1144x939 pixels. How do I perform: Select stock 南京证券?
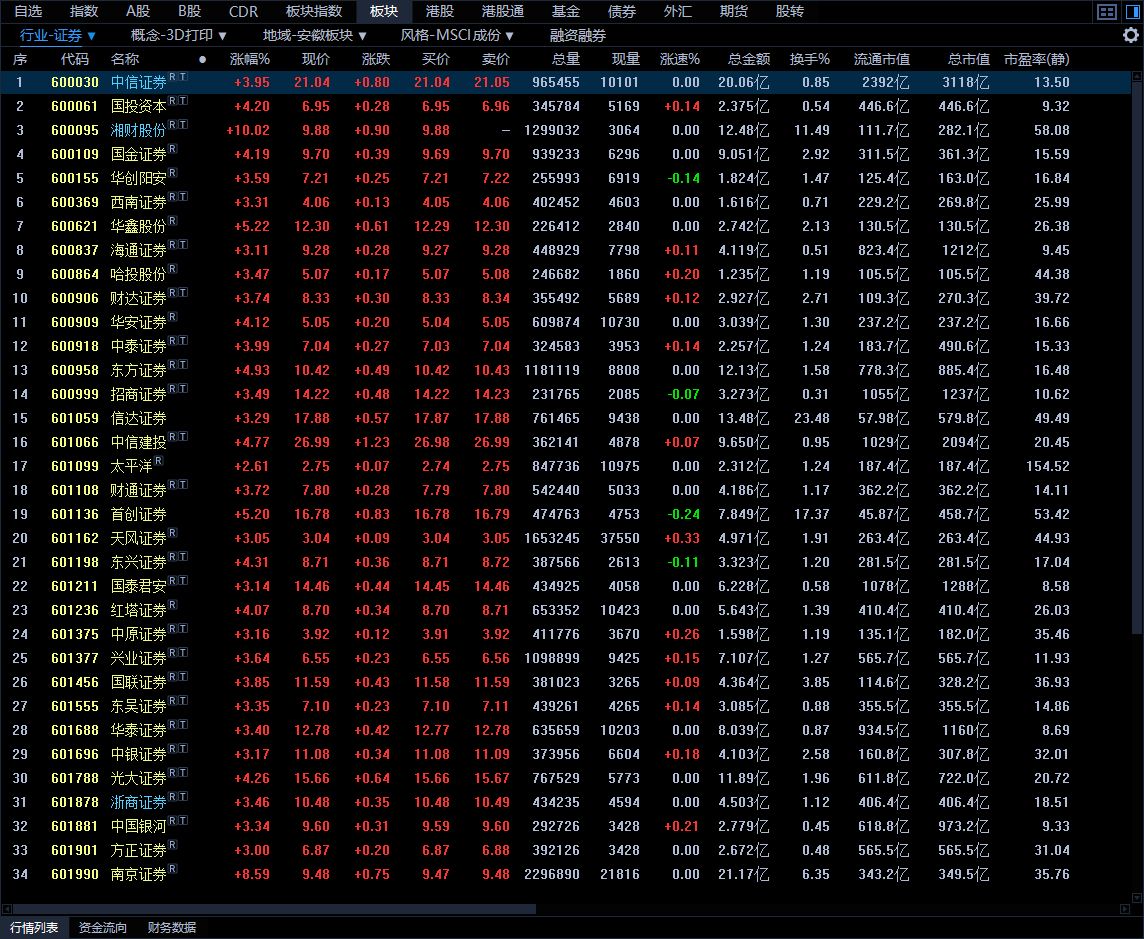point(139,875)
